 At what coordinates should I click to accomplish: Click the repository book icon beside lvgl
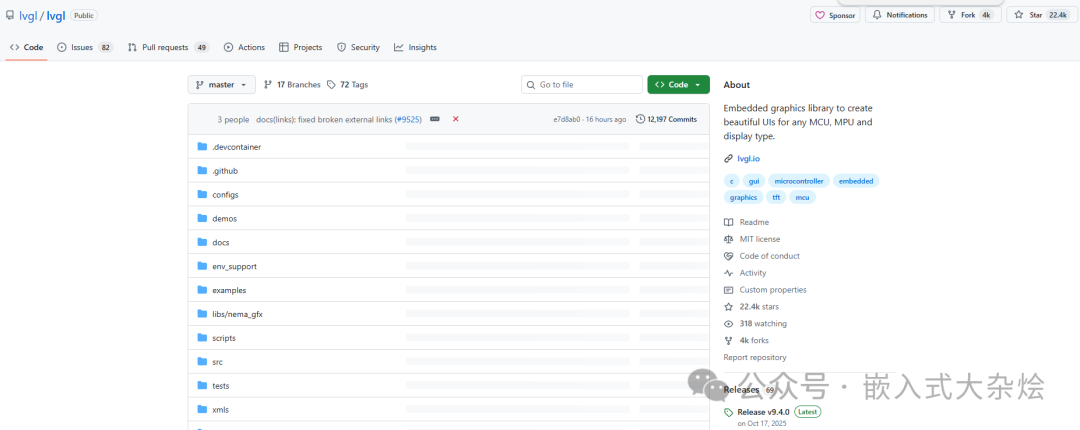tap(10, 14)
